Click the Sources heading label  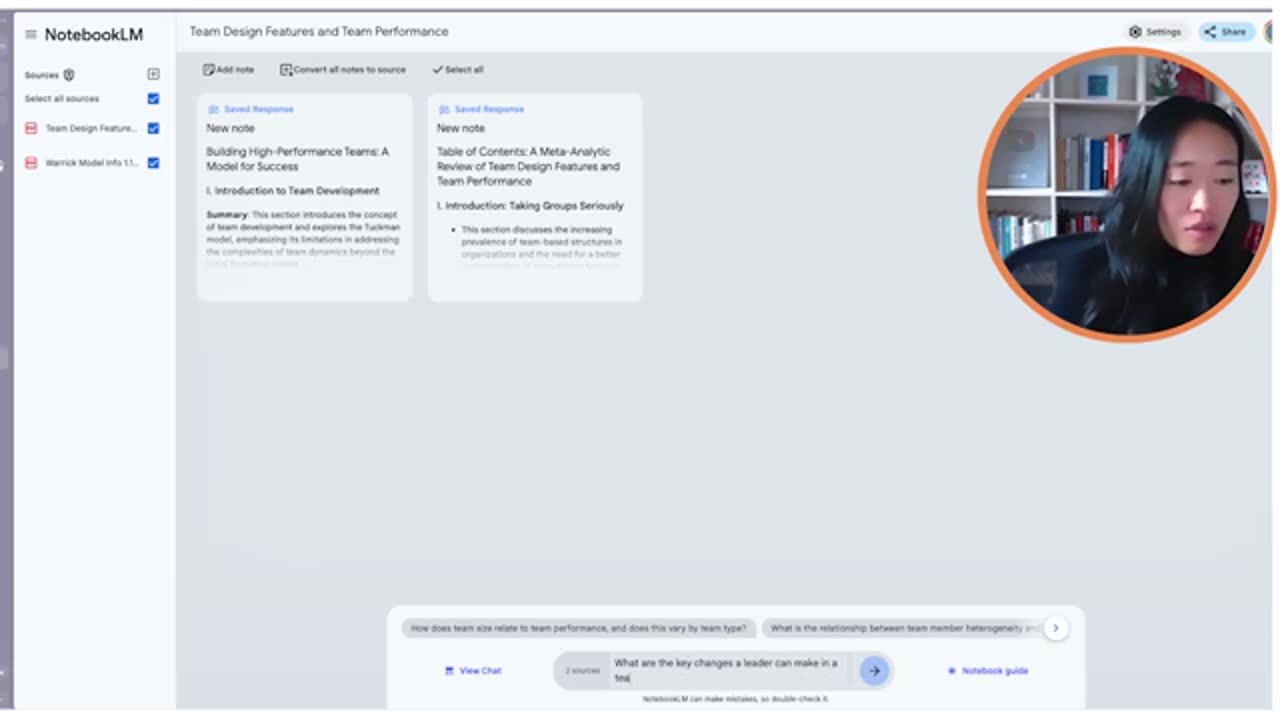(x=42, y=75)
